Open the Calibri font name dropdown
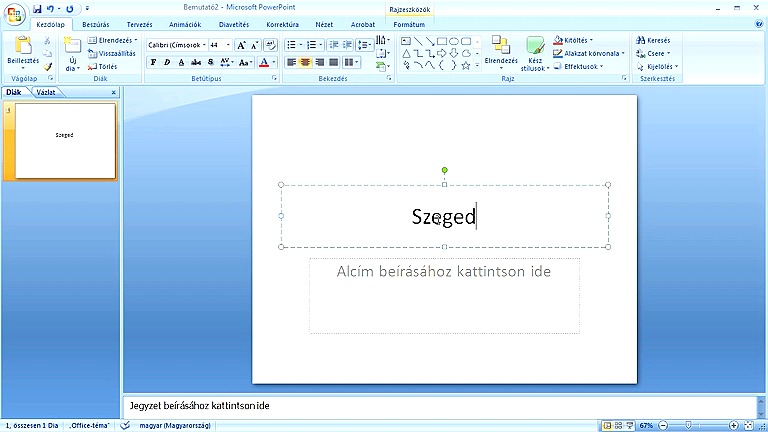 pos(177,45)
